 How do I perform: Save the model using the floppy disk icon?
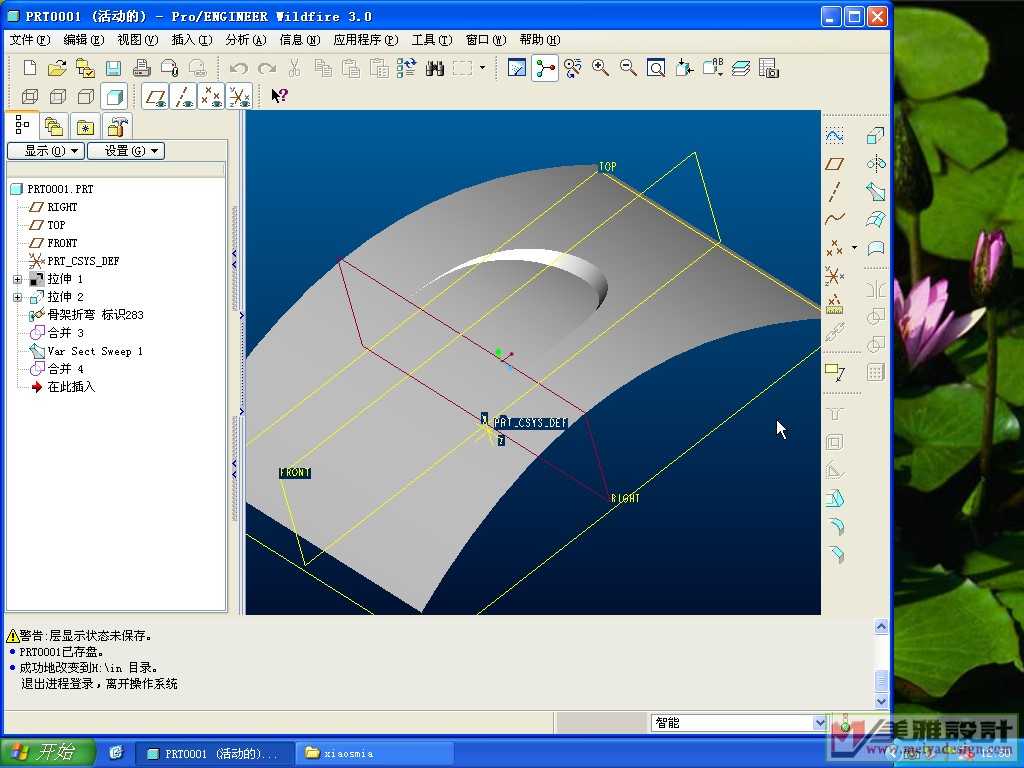tap(114, 68)
